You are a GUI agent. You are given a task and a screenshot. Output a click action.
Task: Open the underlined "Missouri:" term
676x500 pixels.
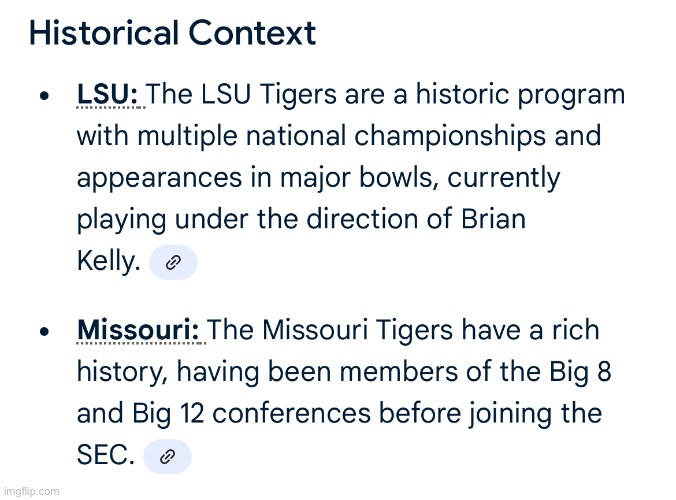click(x=138, y=330)
